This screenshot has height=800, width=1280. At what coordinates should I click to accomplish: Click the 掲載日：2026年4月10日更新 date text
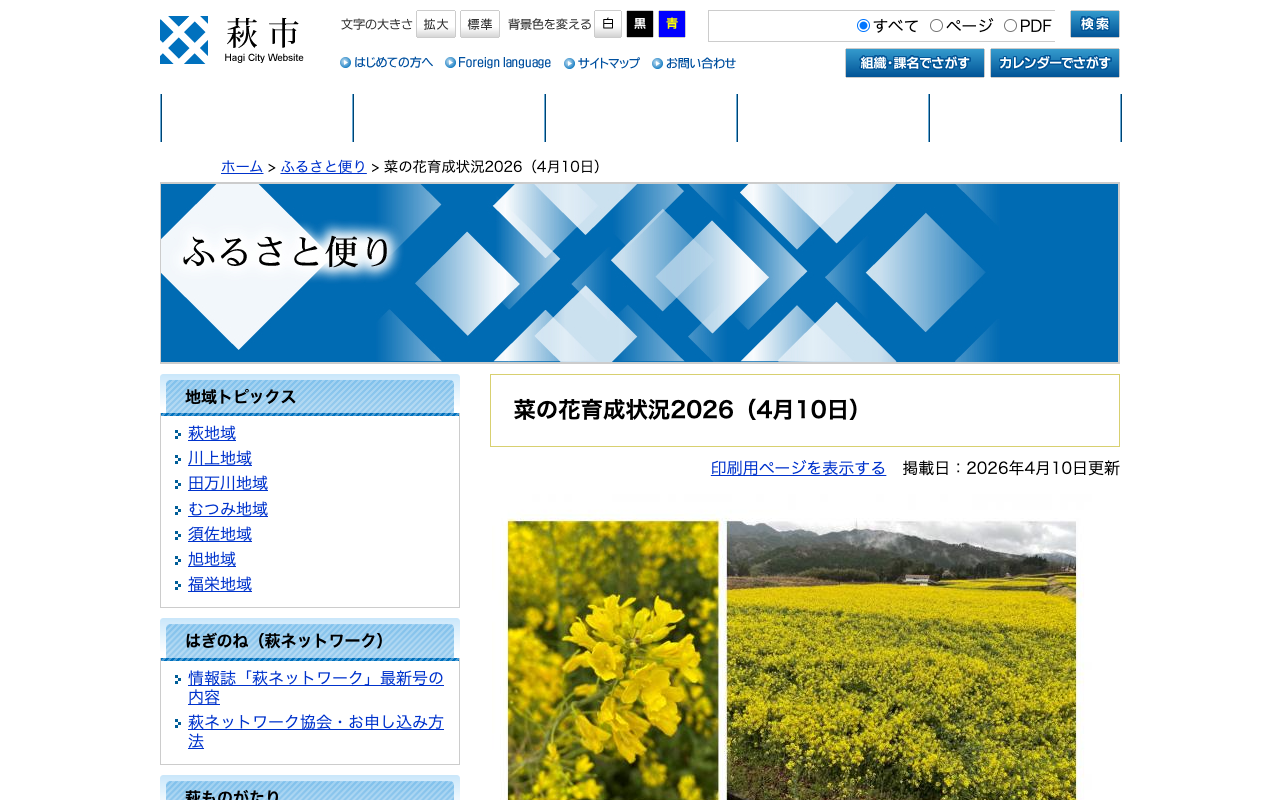click(1011, 468)
